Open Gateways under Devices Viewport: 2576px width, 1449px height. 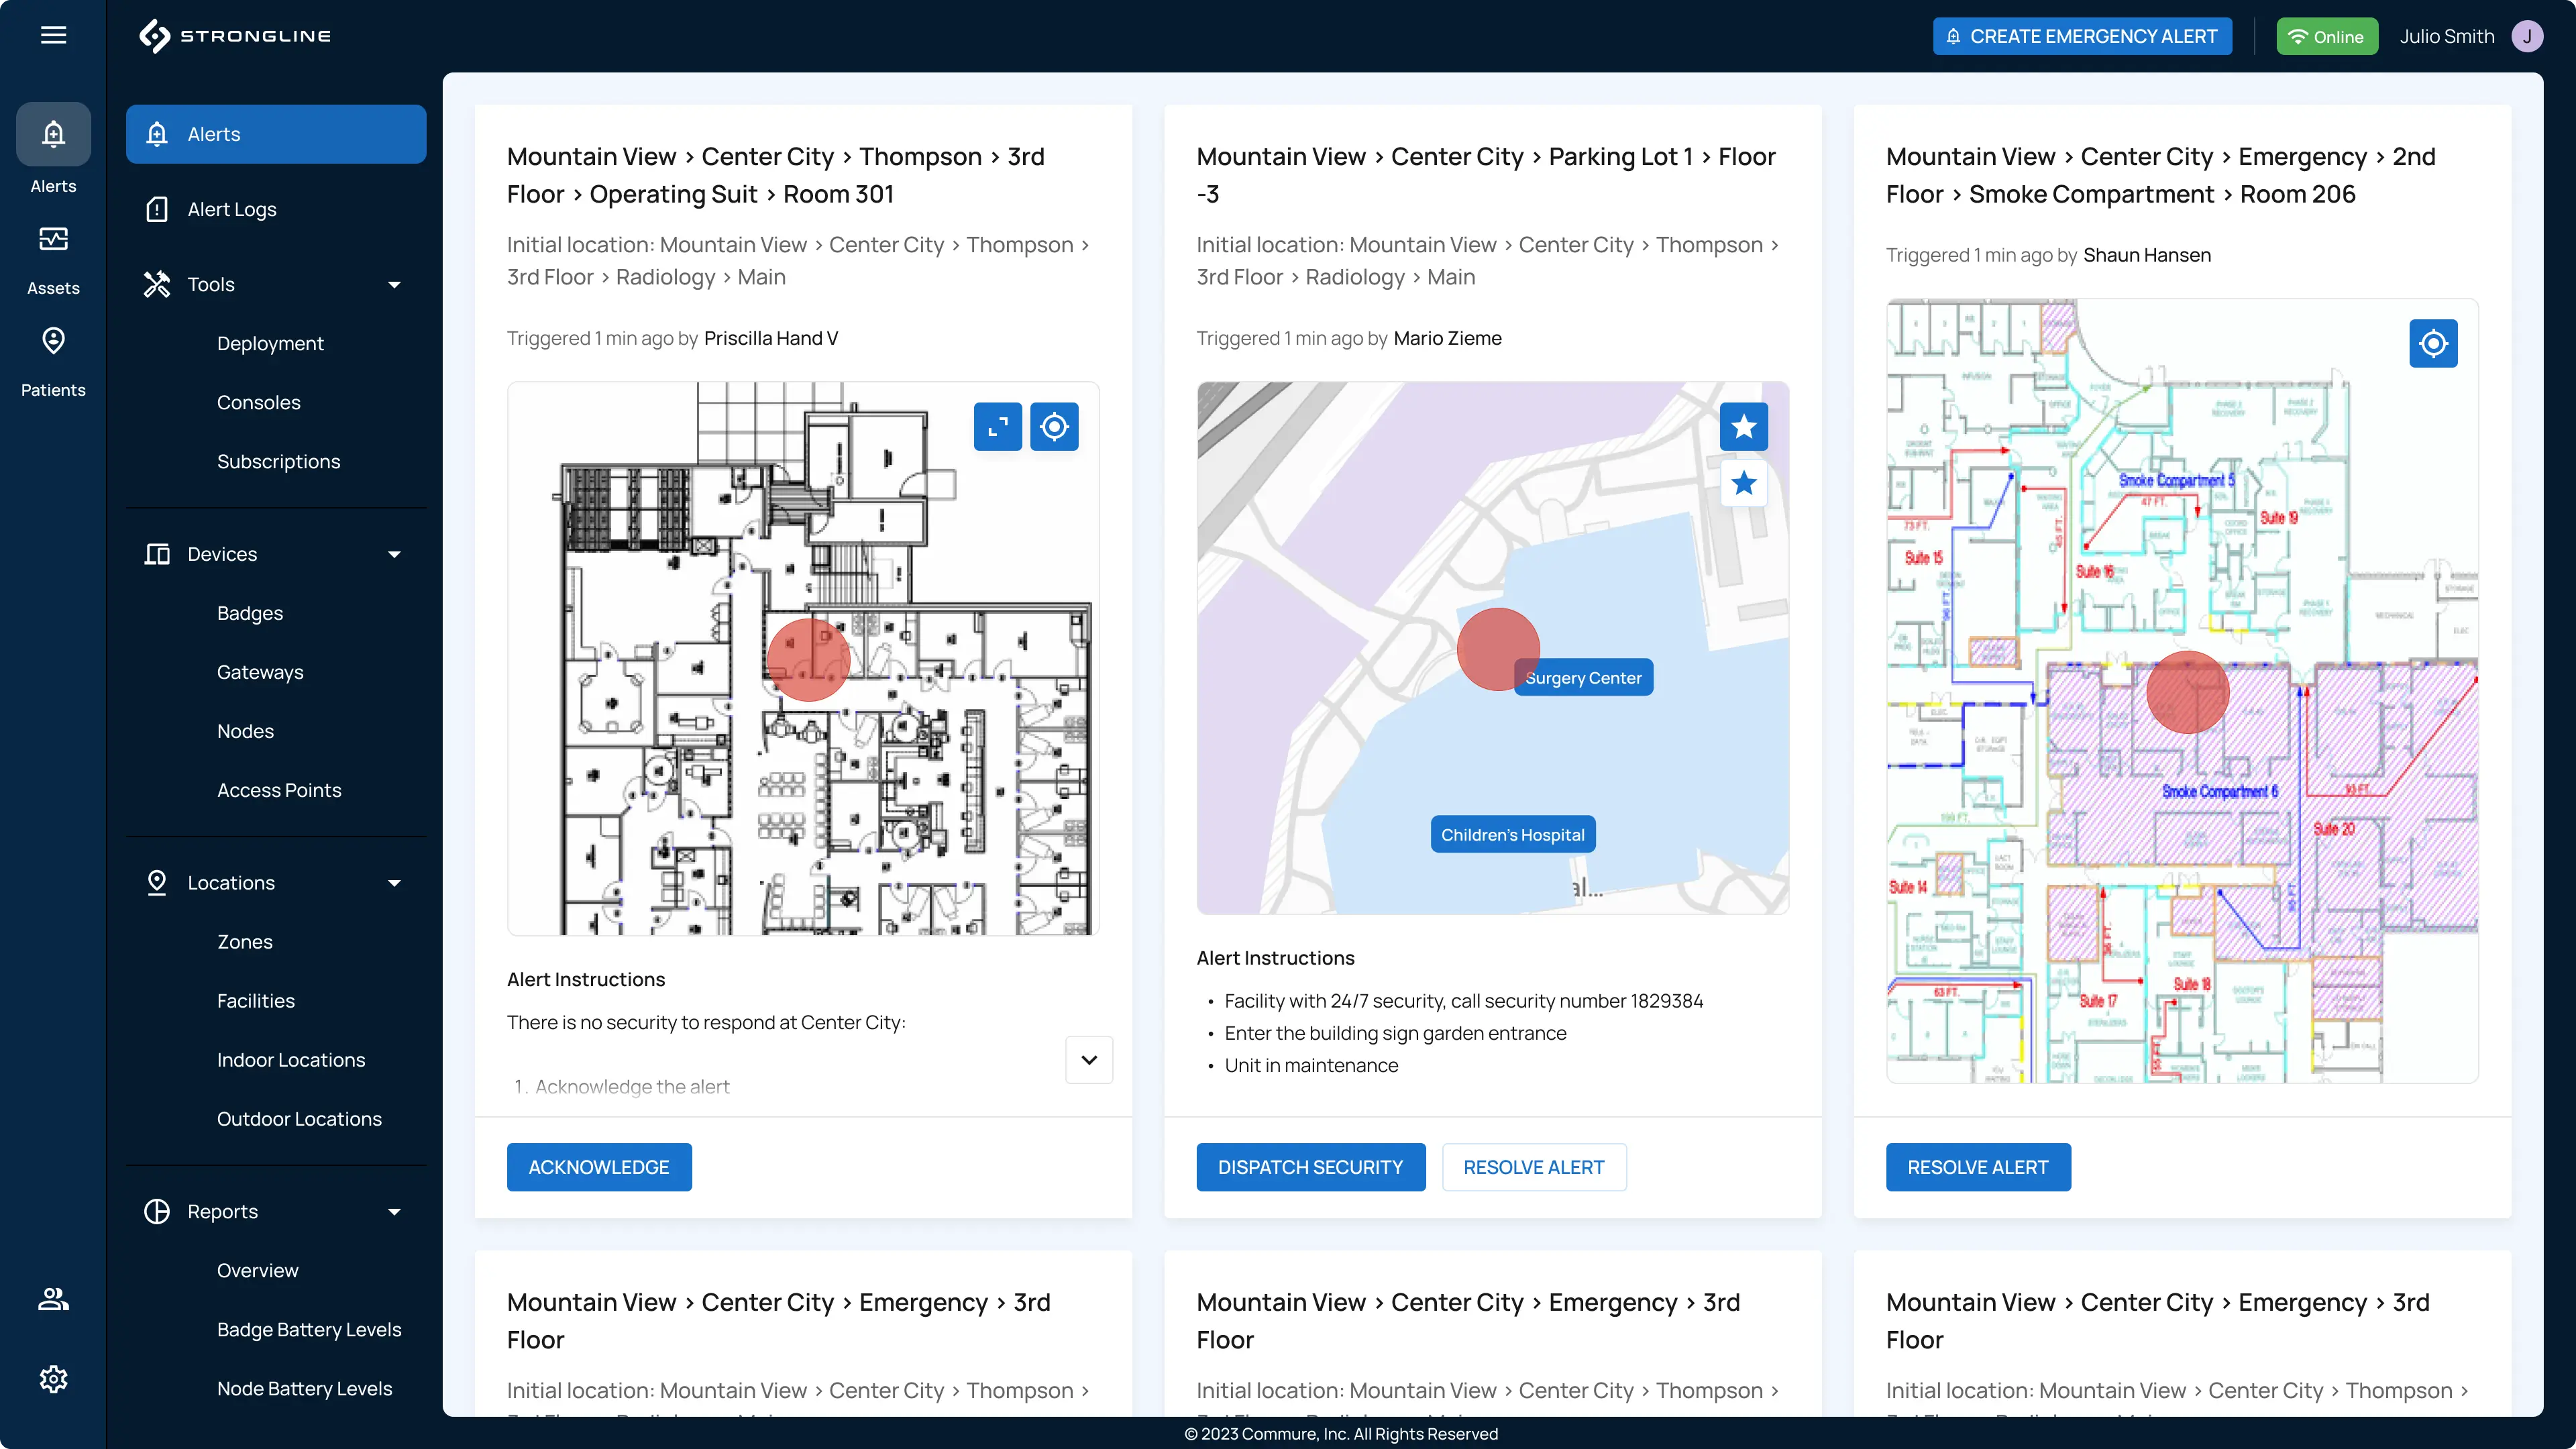260,672
